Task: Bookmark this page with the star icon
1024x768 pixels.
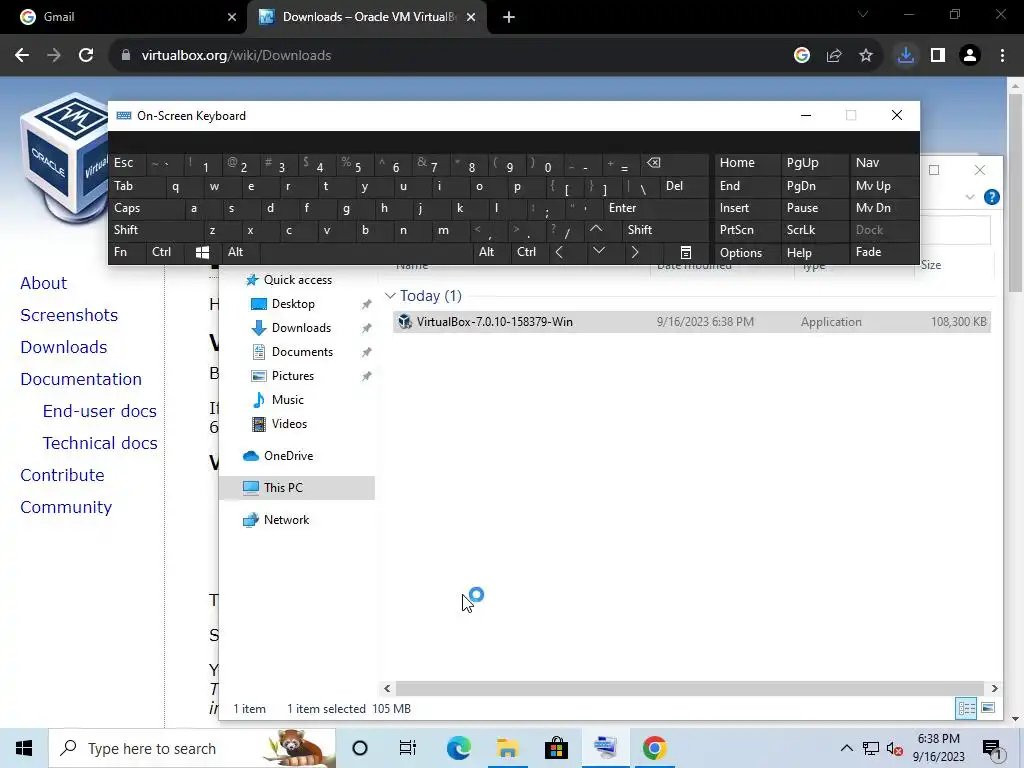Action: (866, 56)
